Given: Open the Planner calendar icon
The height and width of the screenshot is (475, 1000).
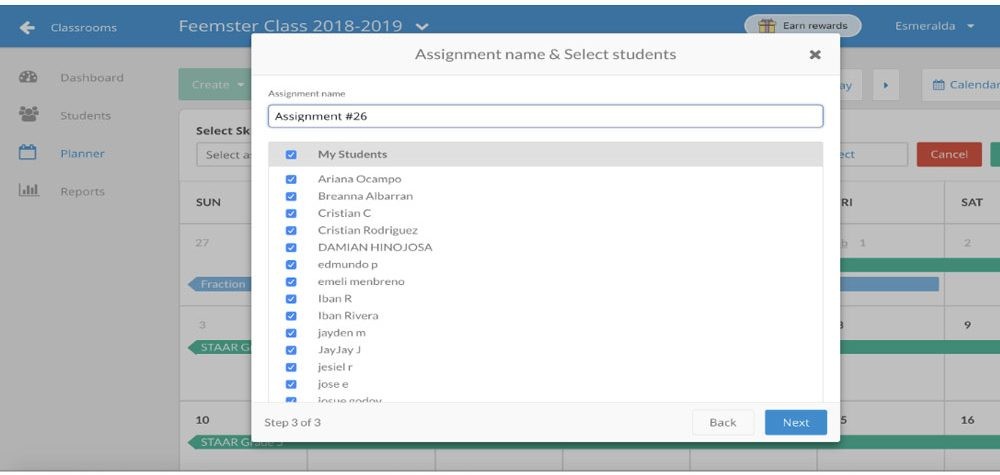Looking at the screenshot, I should [27, 152].
